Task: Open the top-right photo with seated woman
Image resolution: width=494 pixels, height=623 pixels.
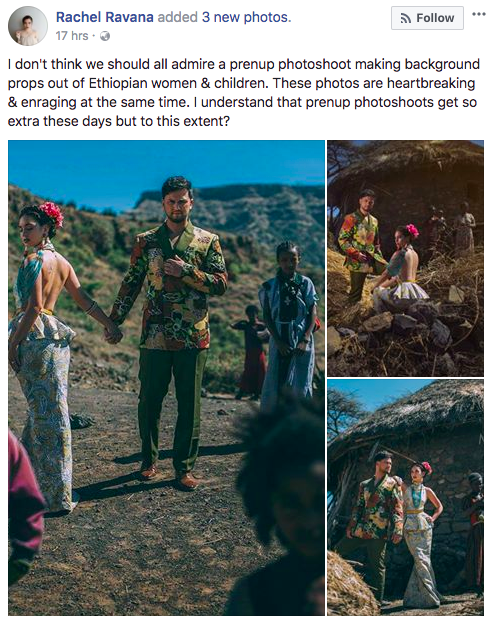Action: [405, 258]
